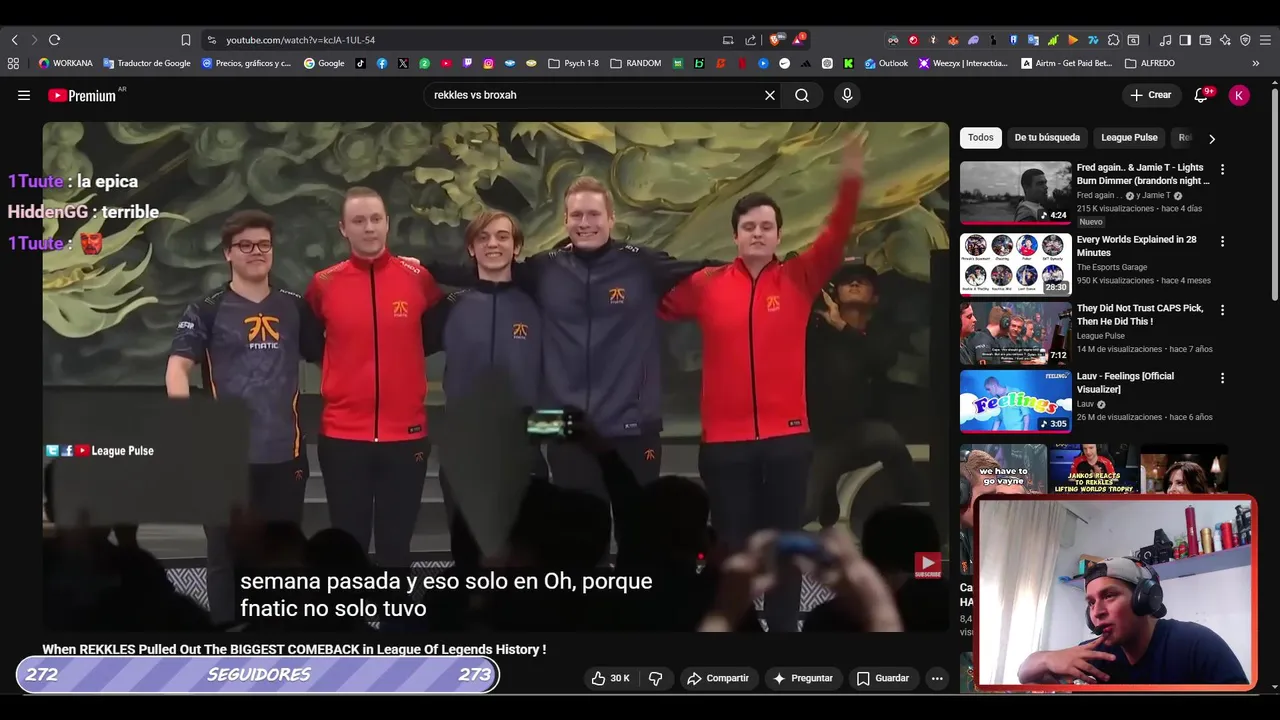Open the MetaMask fox extension
Image resolution: width=1280 pixels, height=720 pixels.
[x=953, y=40]
